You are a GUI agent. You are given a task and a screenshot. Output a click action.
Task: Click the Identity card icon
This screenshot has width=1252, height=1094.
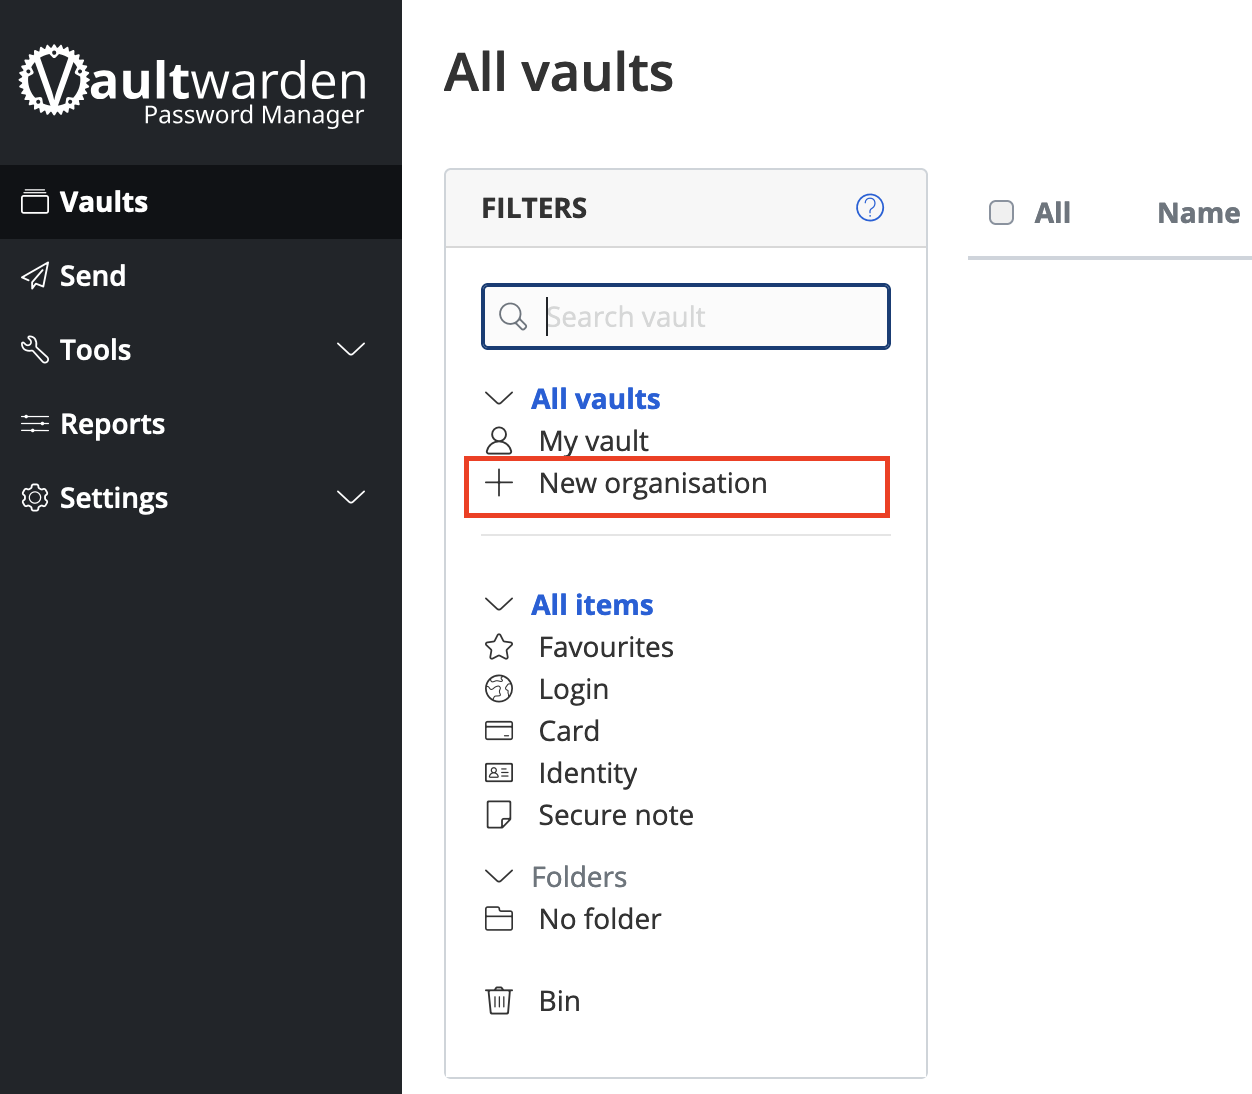pos(499,773)
